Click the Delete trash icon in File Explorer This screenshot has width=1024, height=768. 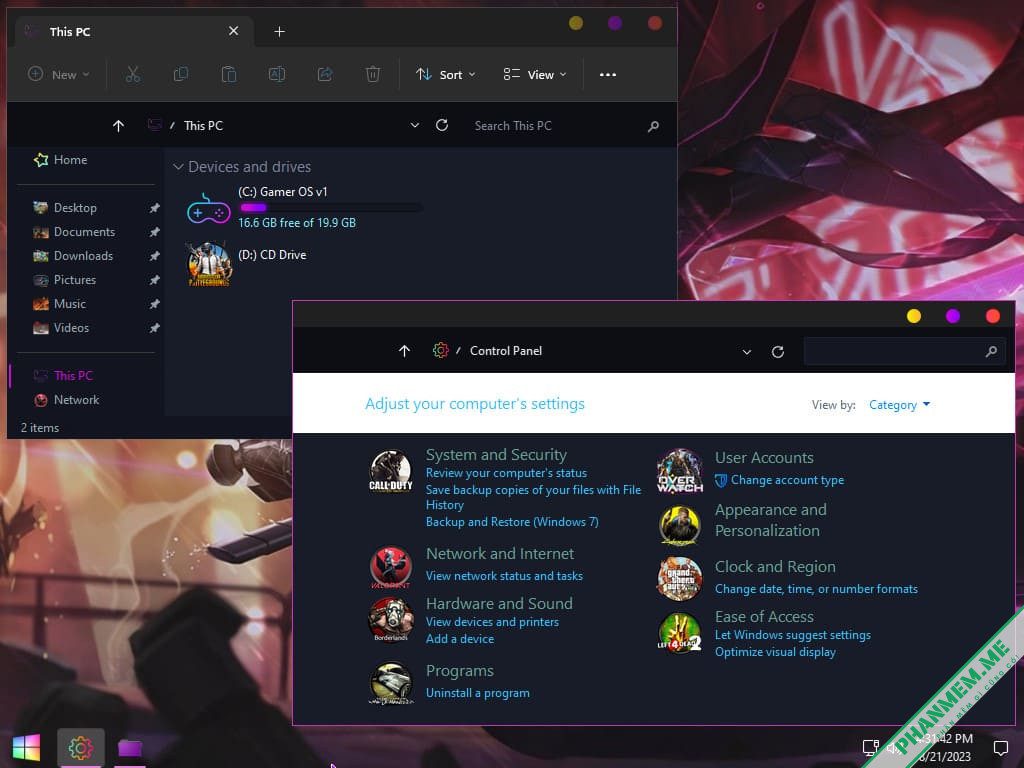(373, 74)
